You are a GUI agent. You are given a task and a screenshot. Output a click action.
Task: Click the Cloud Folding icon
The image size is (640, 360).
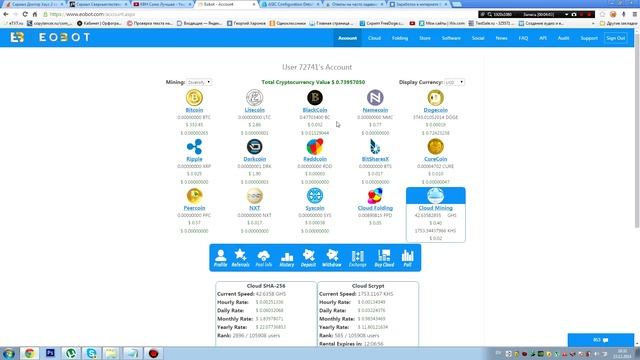pos(375,196)
